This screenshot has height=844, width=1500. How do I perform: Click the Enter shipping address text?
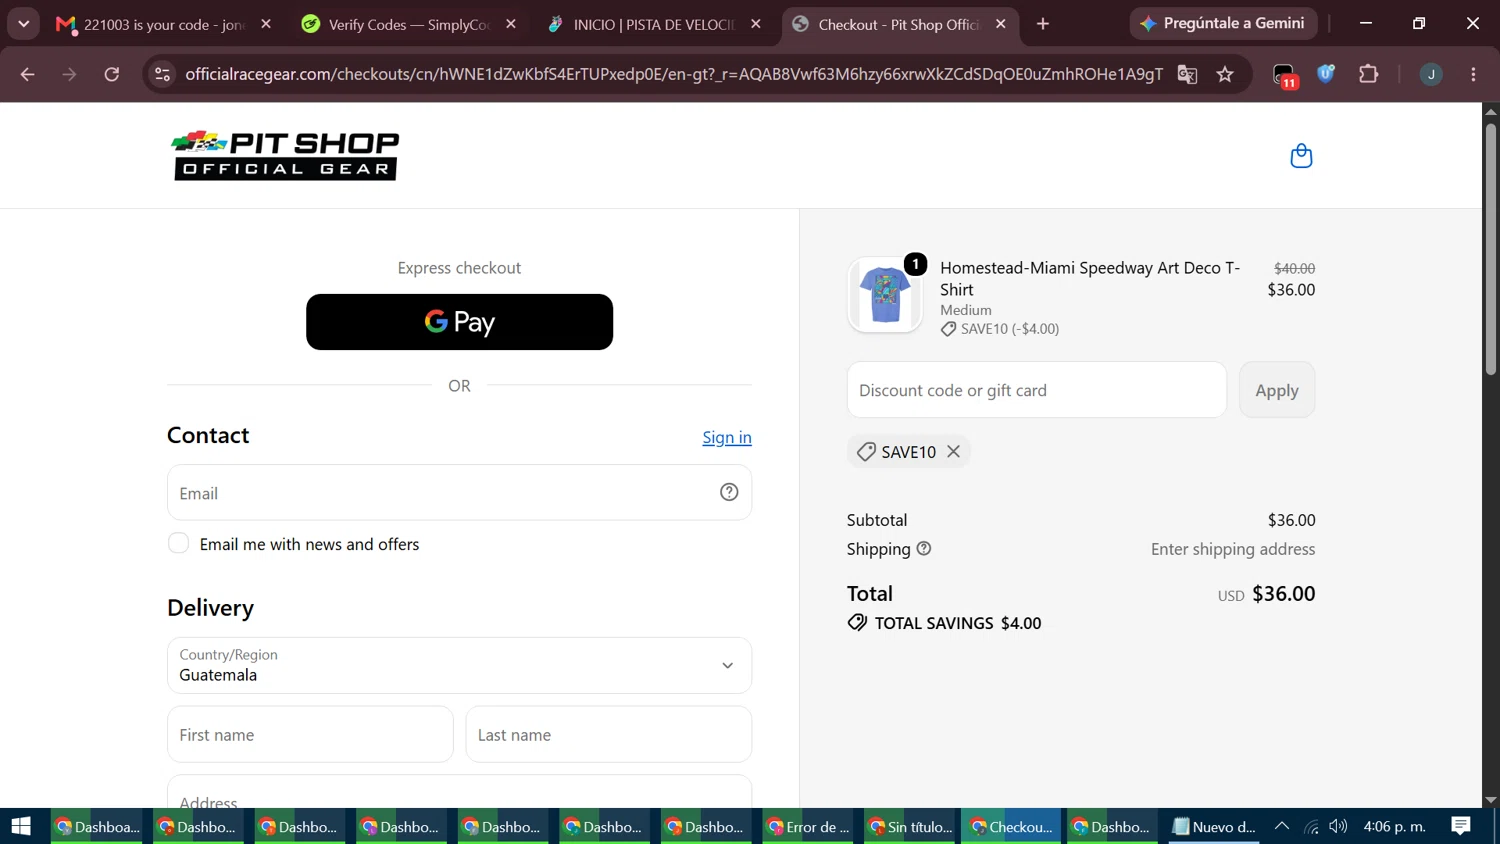(x=1233, y=549)
